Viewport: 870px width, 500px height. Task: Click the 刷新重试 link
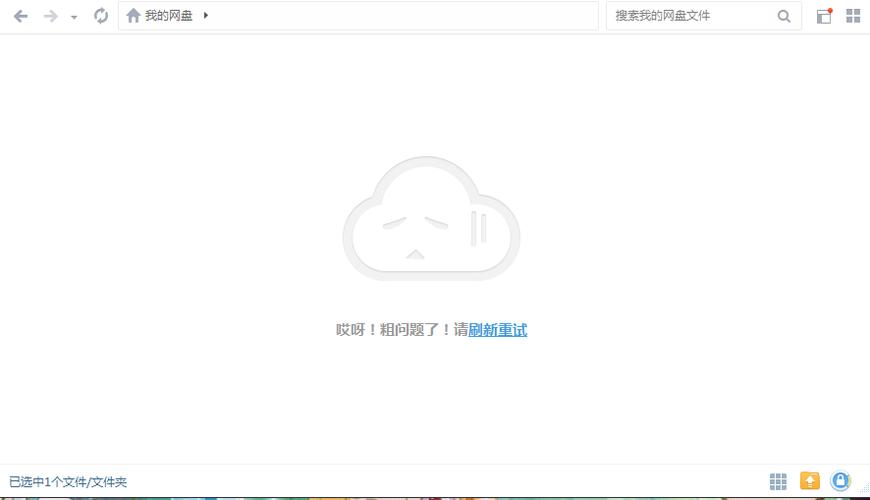click(x=498, y=330)
